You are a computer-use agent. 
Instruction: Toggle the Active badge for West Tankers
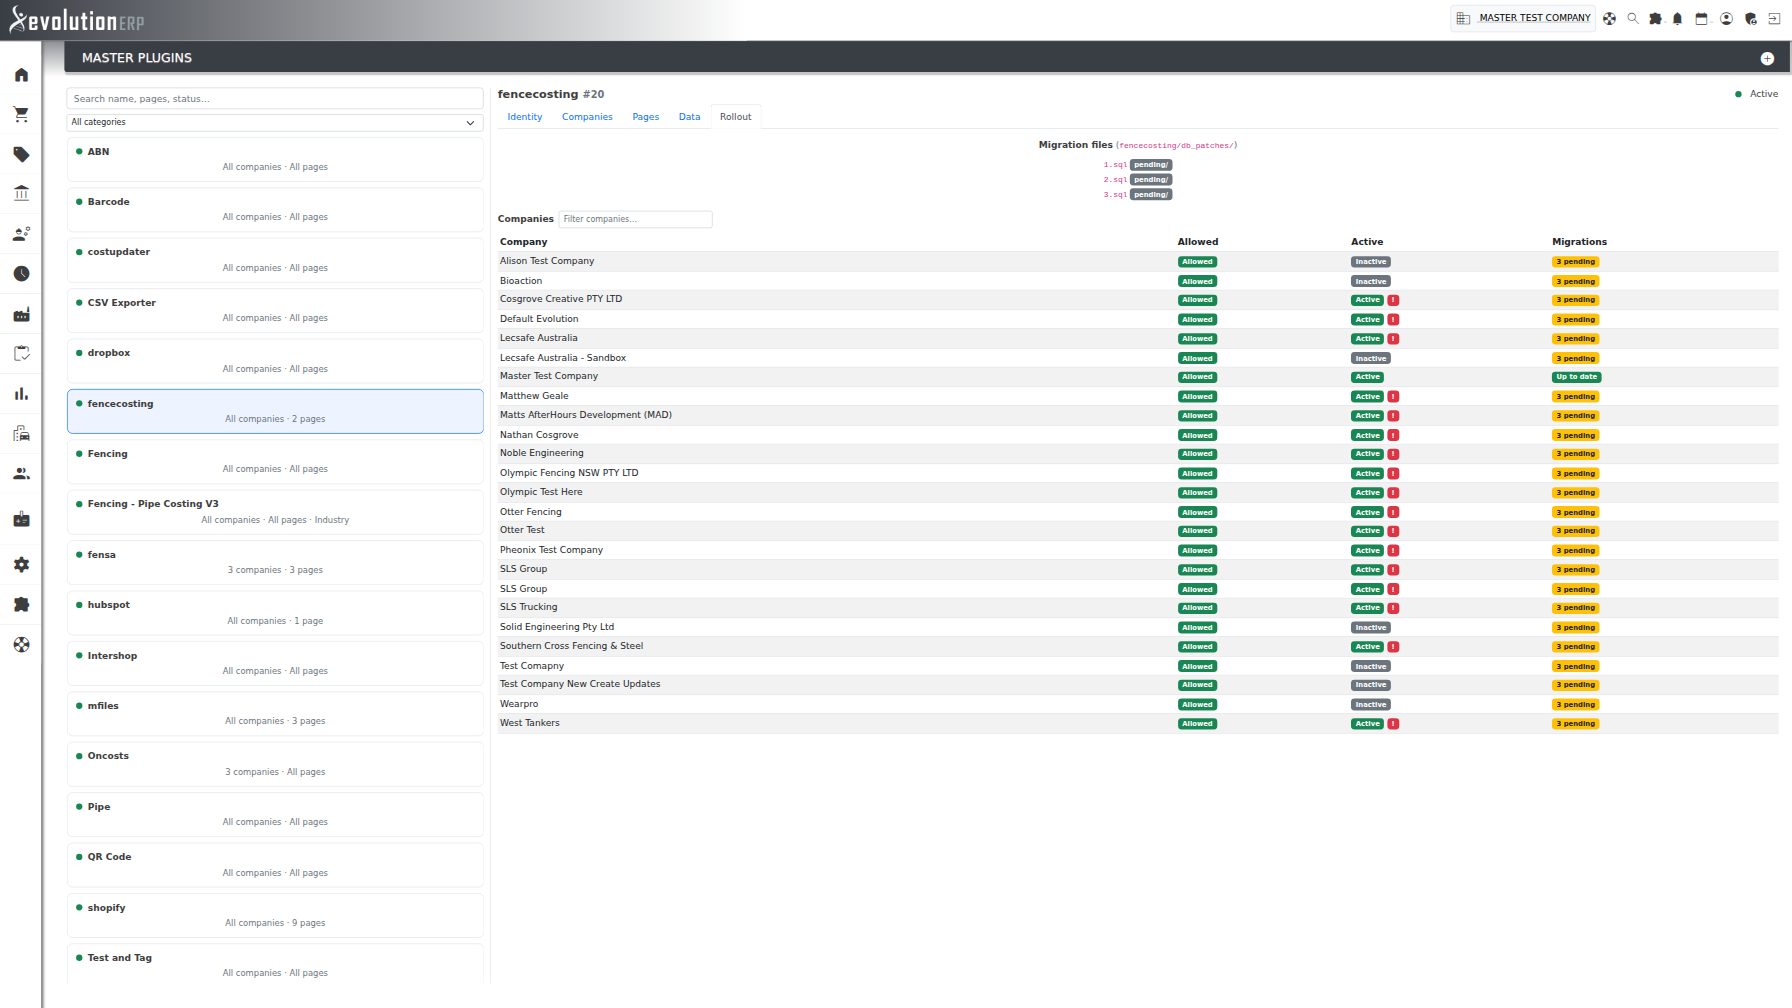click(1367, 724)
